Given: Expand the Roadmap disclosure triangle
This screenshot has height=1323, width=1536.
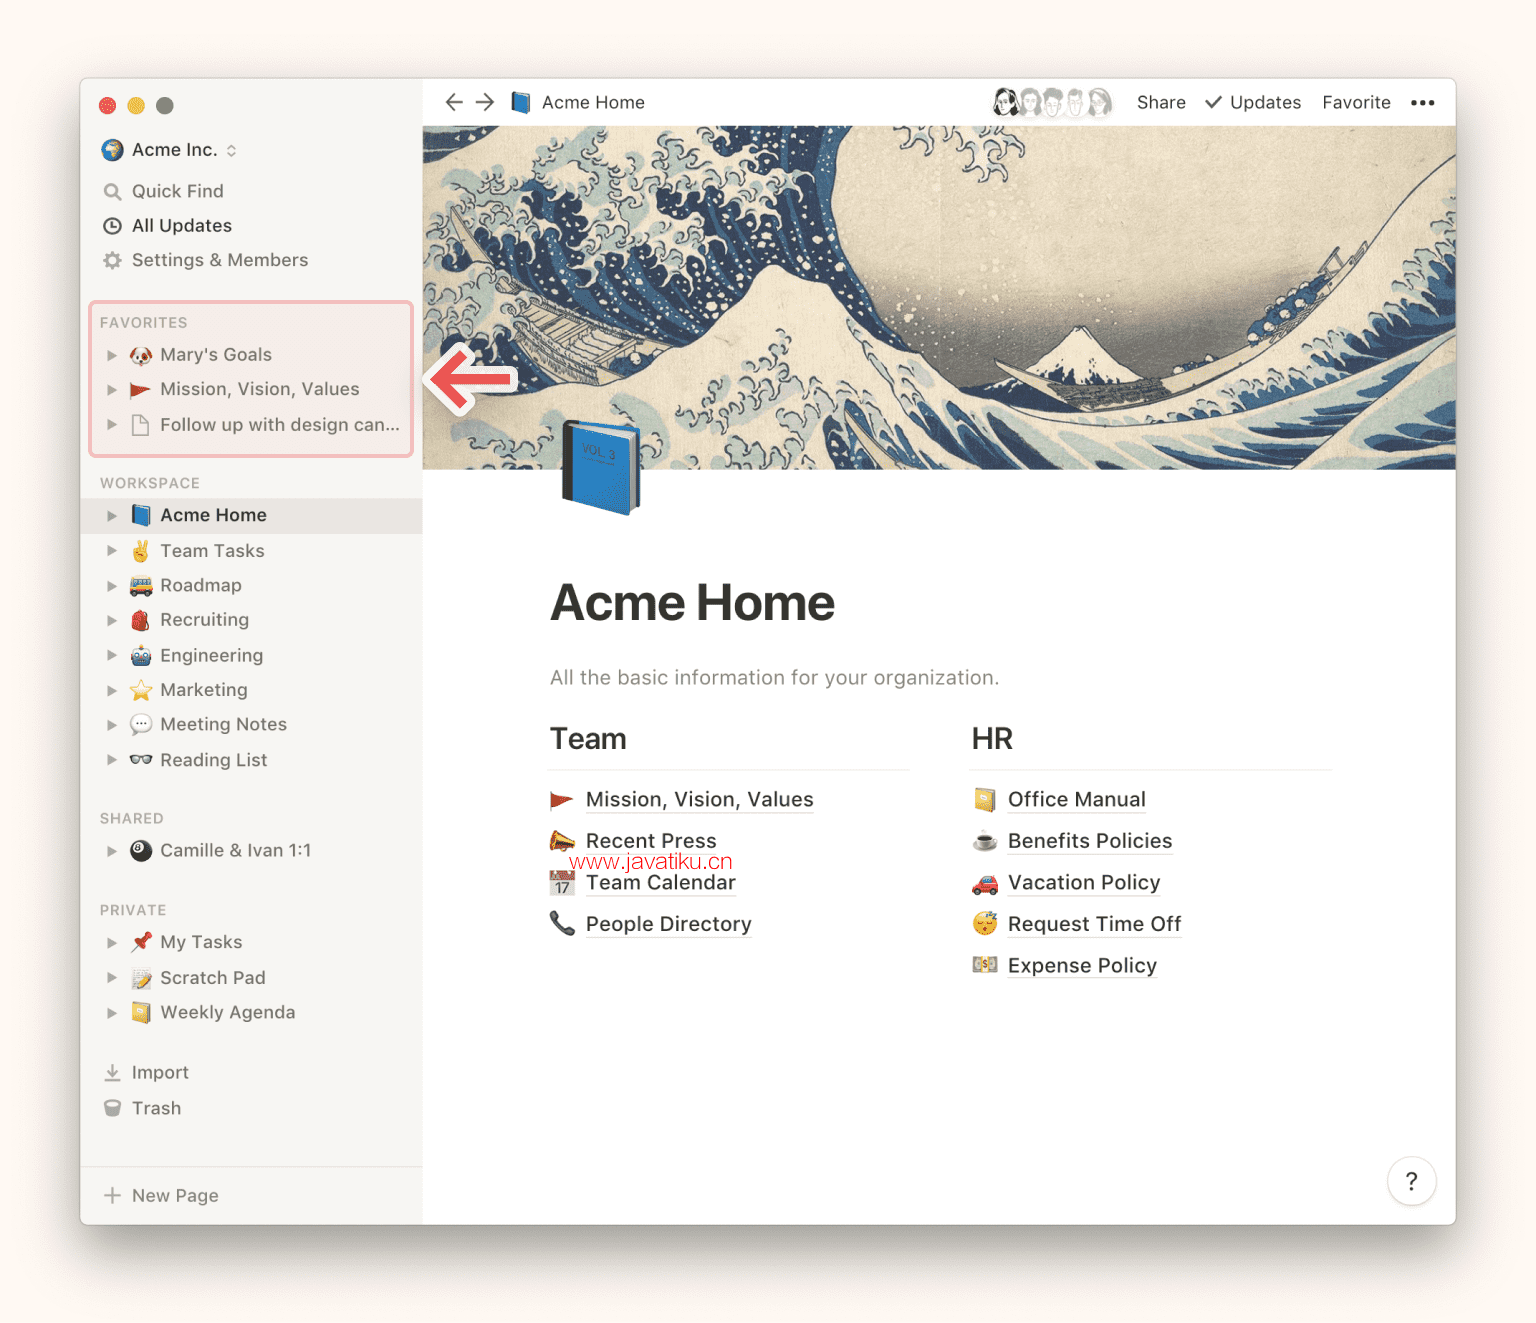Looking at the screenshot, I should pos(112,586).
